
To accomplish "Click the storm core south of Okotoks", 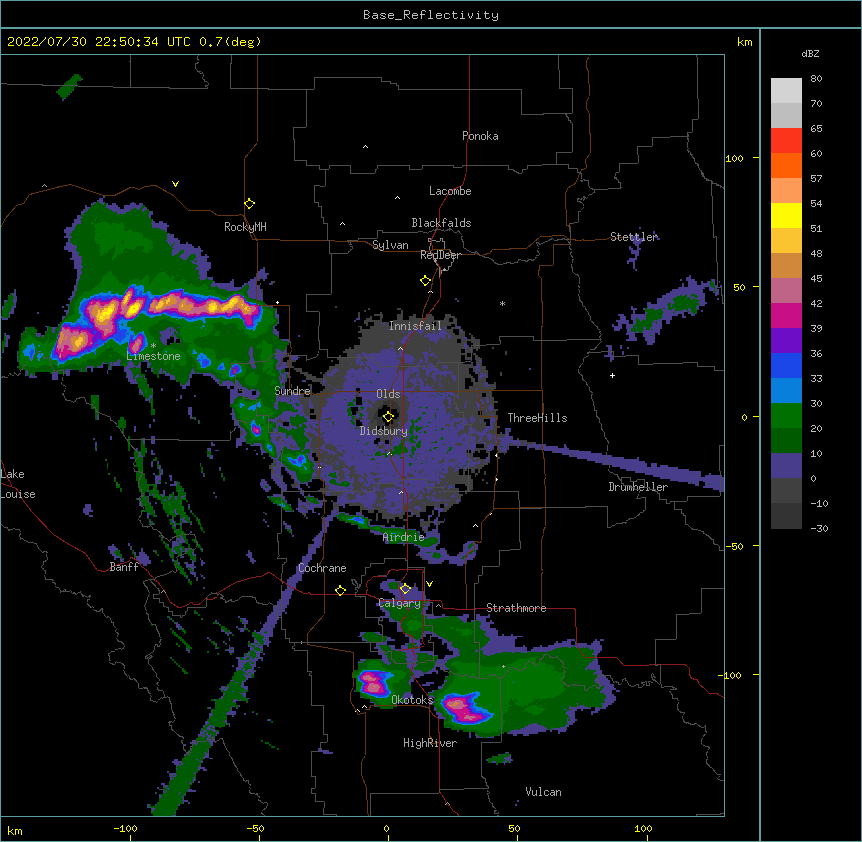I will [x=465, y=710].
